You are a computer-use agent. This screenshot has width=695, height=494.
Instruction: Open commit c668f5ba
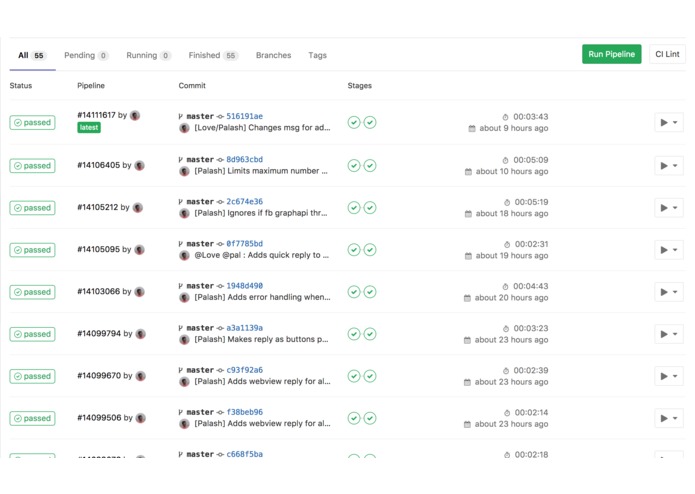[245, 454]
